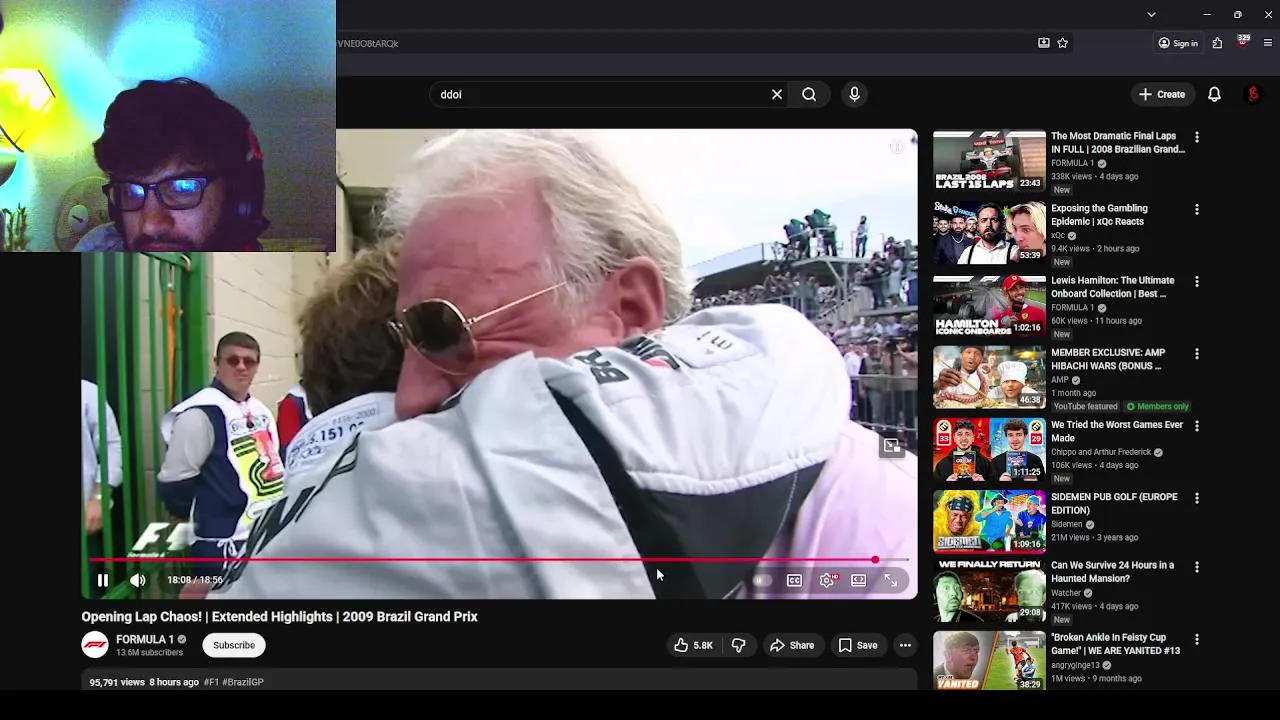
Task: Subscribe to FORMULA 1 channel
Action: click(234, 645)
